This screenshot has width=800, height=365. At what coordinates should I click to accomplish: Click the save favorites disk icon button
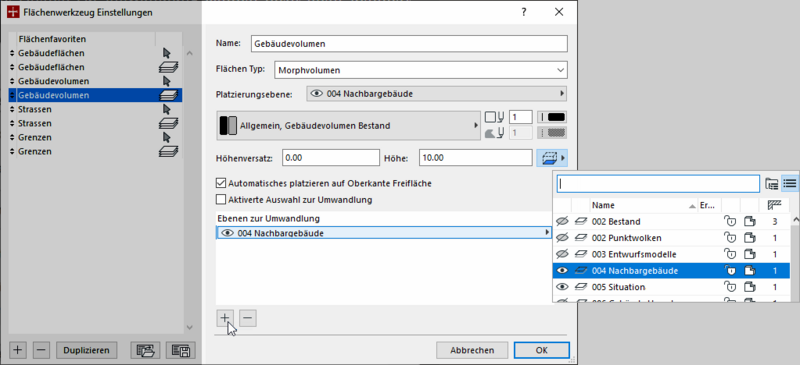181,350
